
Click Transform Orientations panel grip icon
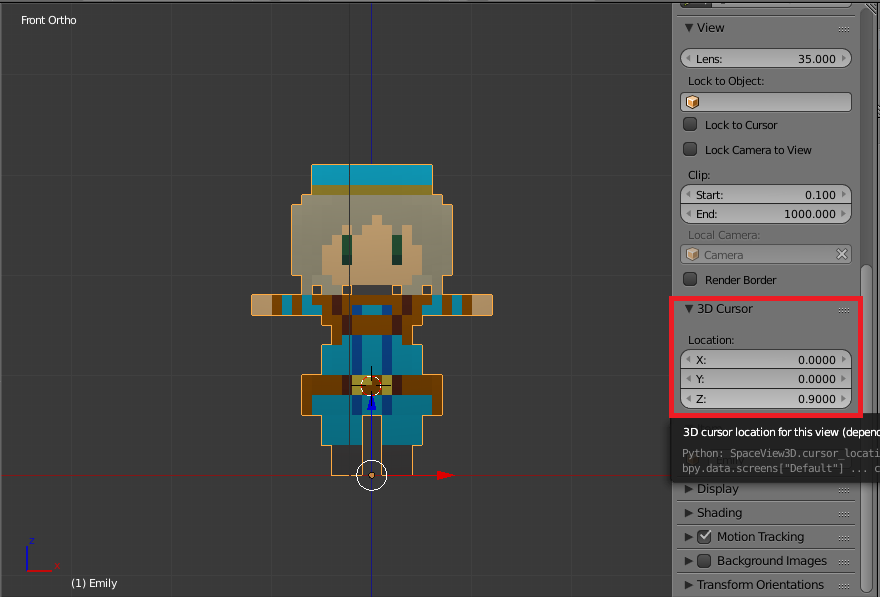[x=844, y=586]
